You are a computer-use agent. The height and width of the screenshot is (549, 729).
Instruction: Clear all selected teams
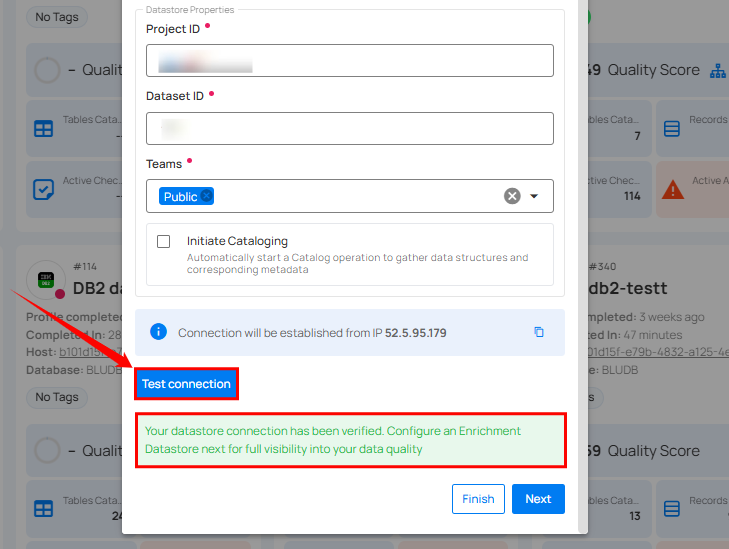512,196
